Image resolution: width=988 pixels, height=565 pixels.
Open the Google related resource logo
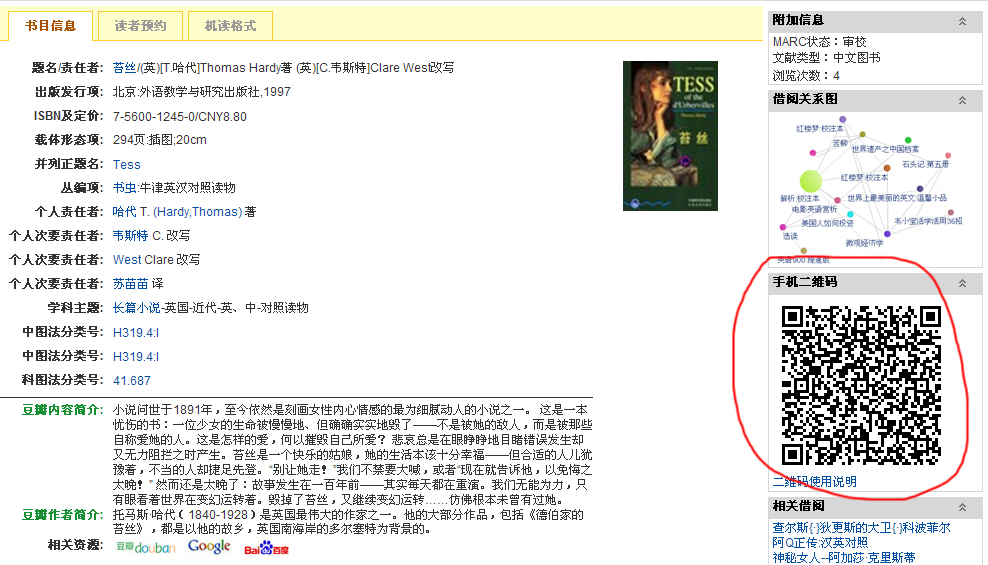coord(209,547)
